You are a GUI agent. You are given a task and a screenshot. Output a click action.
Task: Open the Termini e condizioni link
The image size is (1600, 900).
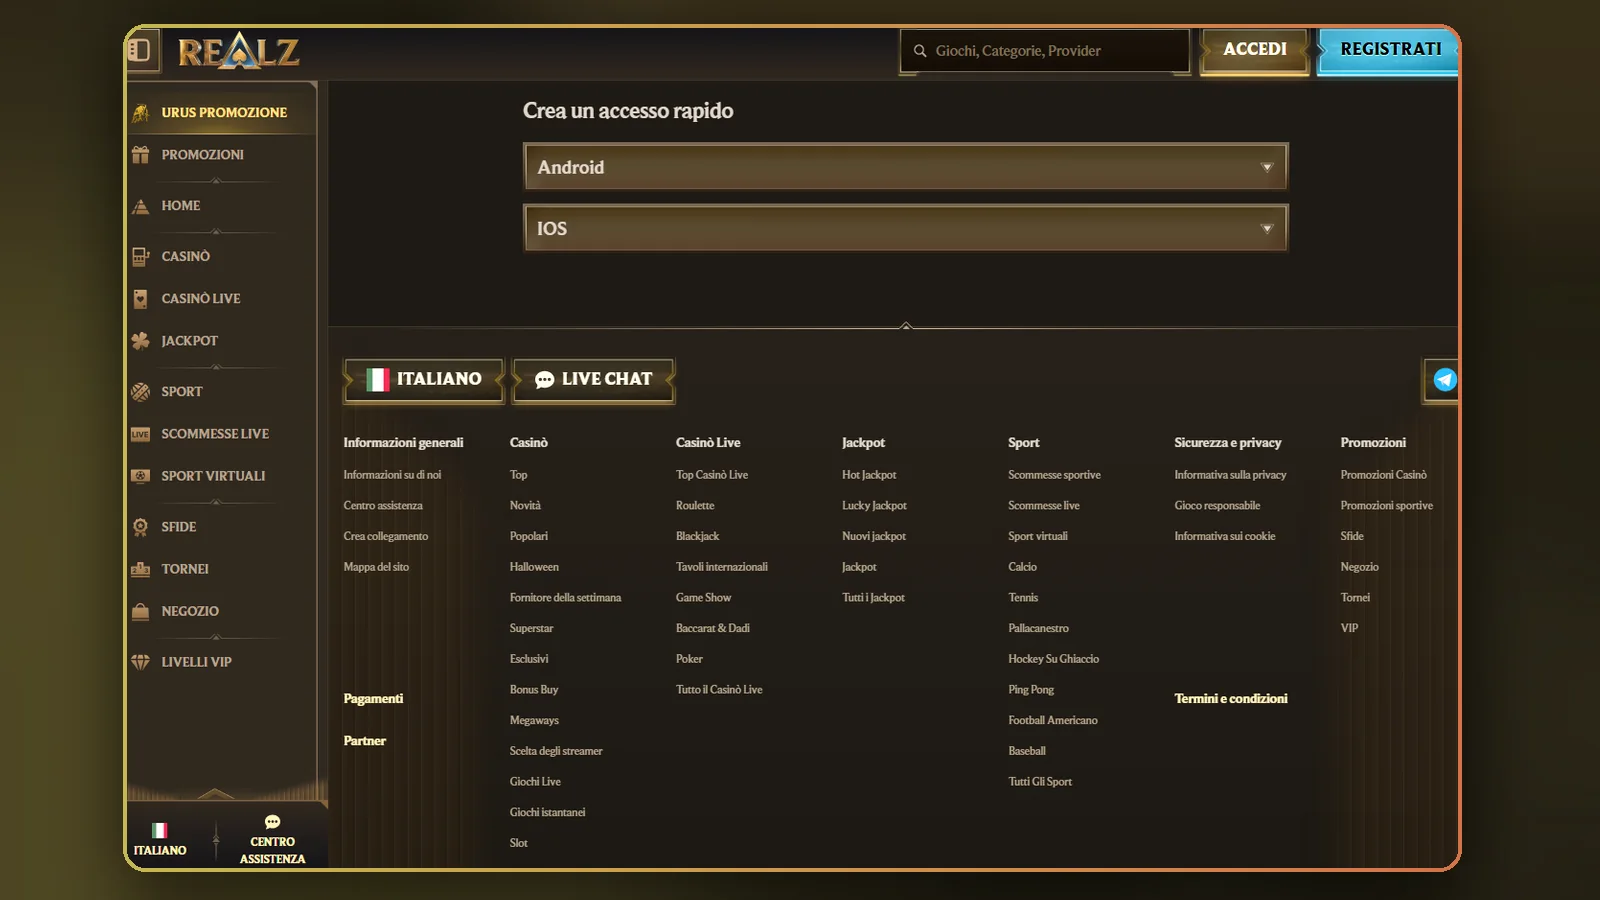[x=1231, y=699]
